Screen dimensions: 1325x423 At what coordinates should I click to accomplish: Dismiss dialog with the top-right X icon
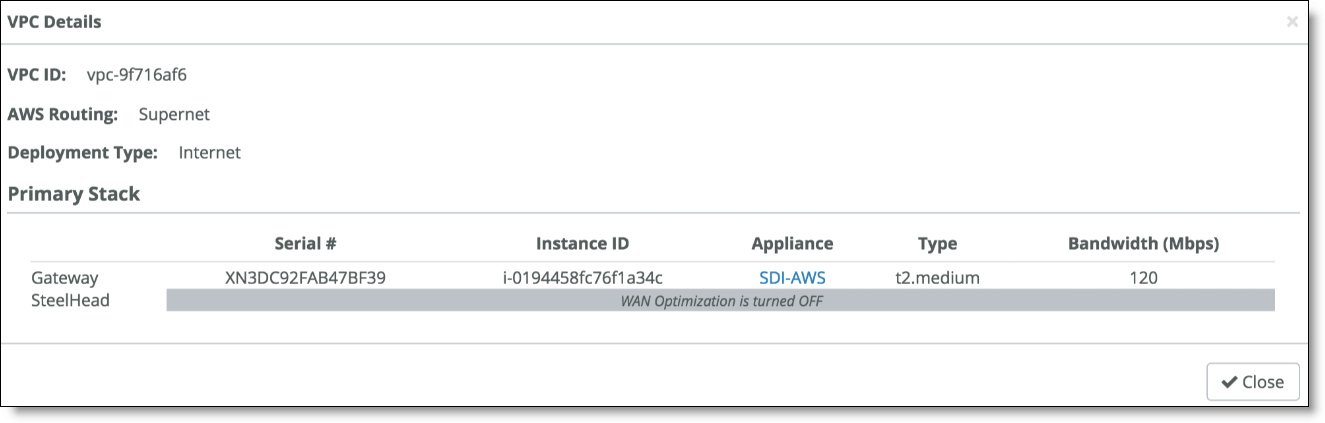point(1292,21)
